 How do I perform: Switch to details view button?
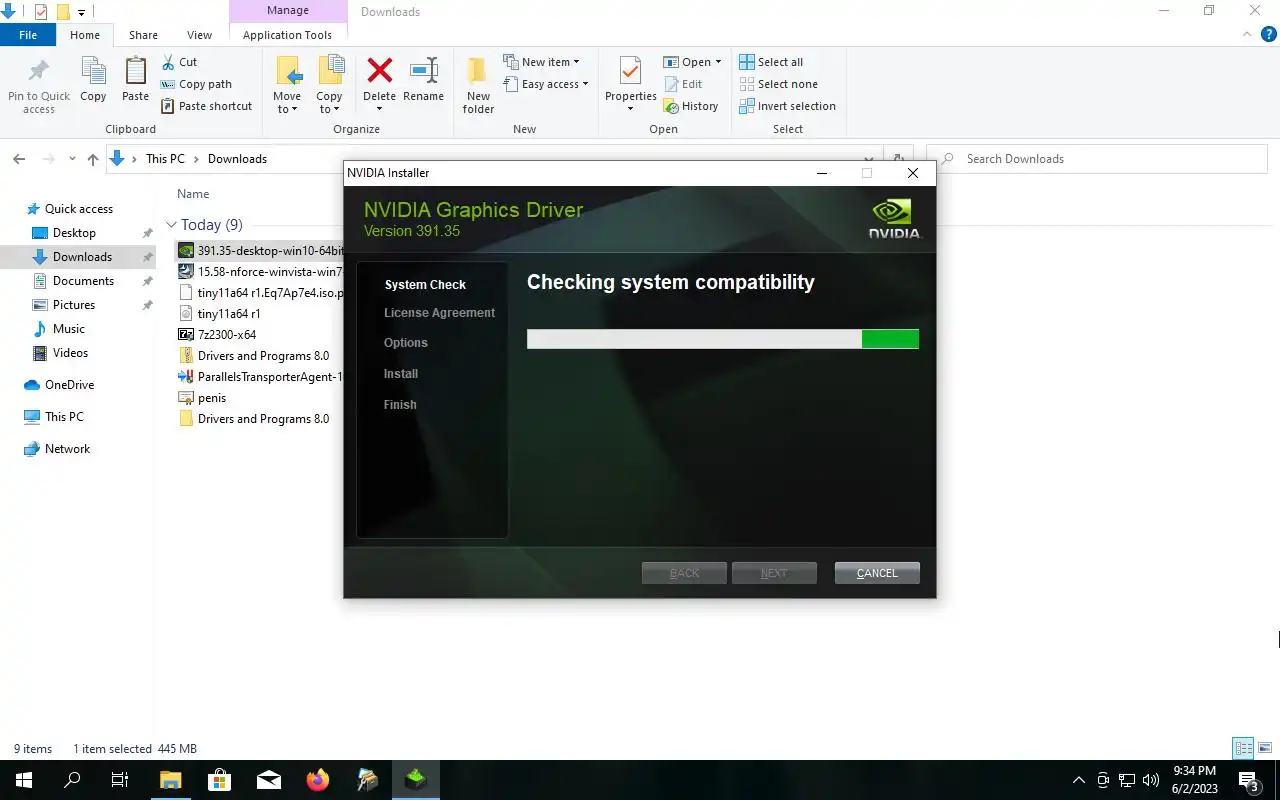[x=1243, y=748]
